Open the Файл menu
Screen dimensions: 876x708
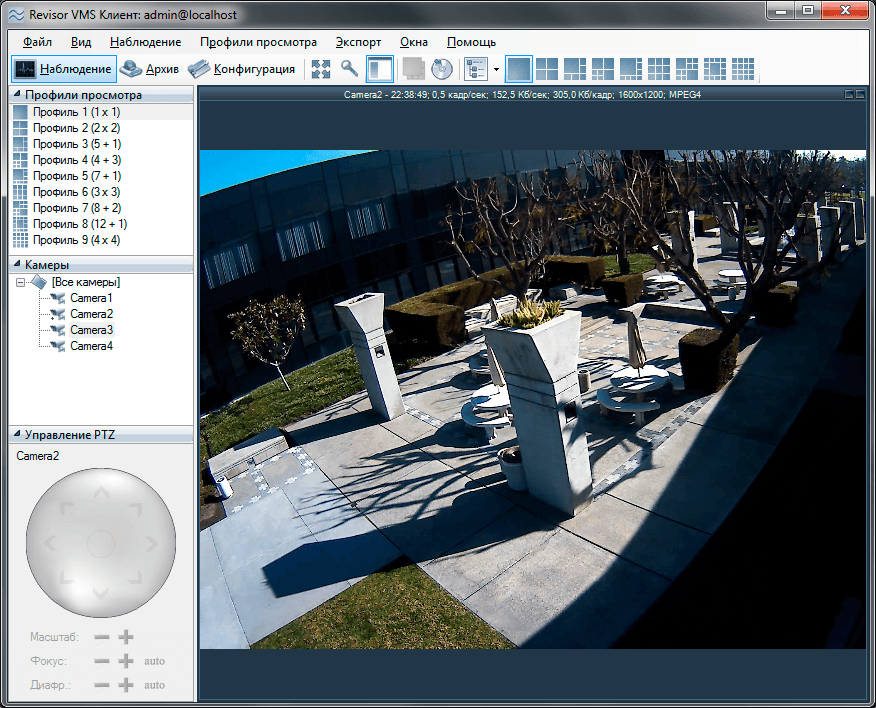[x=37, y=42]
